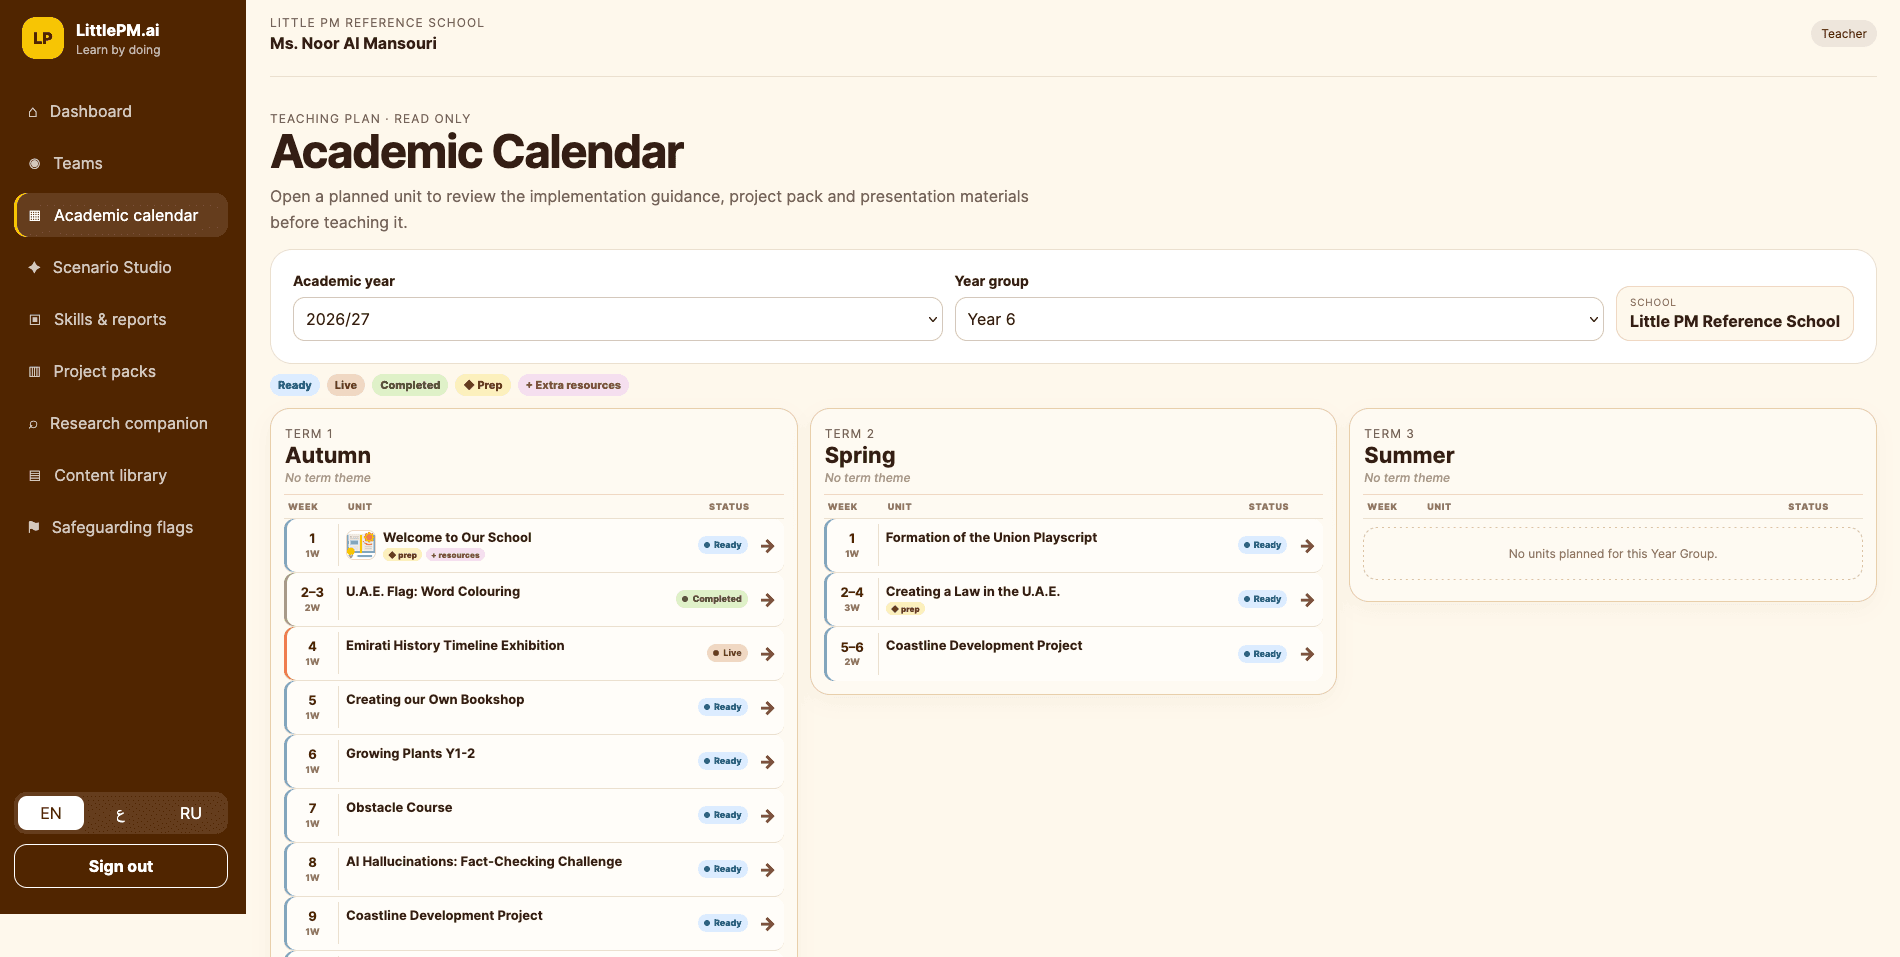Screen dimensions: 1900x957
Task: Open arrow for AI Hallucinations unit
Action: pos(768,870)
